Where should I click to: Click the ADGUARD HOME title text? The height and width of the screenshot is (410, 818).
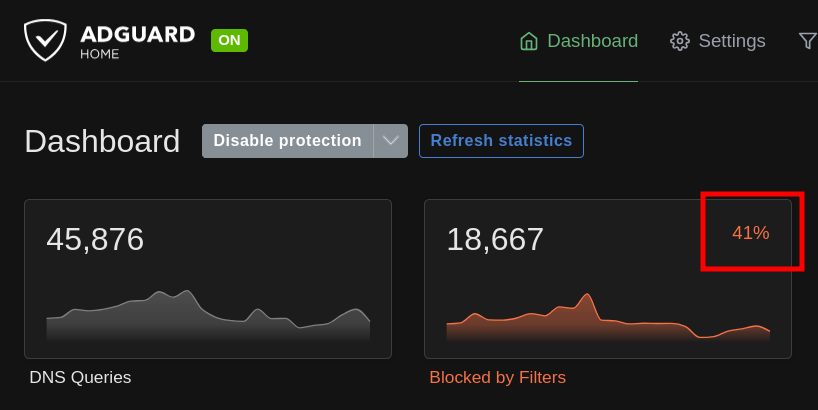click(x=138, y=41)
